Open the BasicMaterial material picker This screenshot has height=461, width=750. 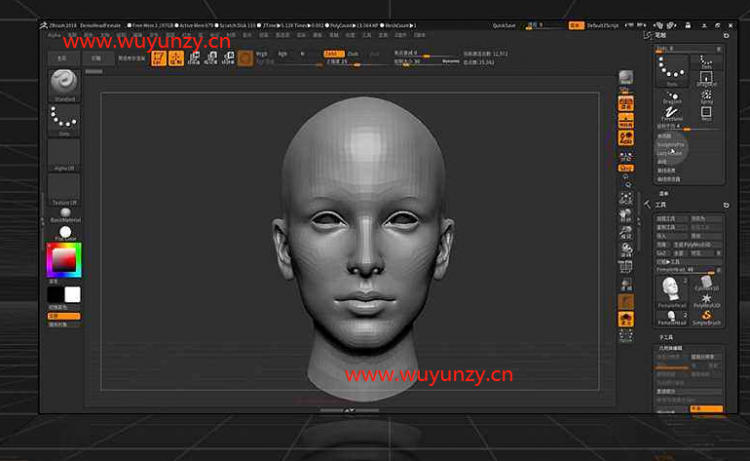click(x=64, y=215)
